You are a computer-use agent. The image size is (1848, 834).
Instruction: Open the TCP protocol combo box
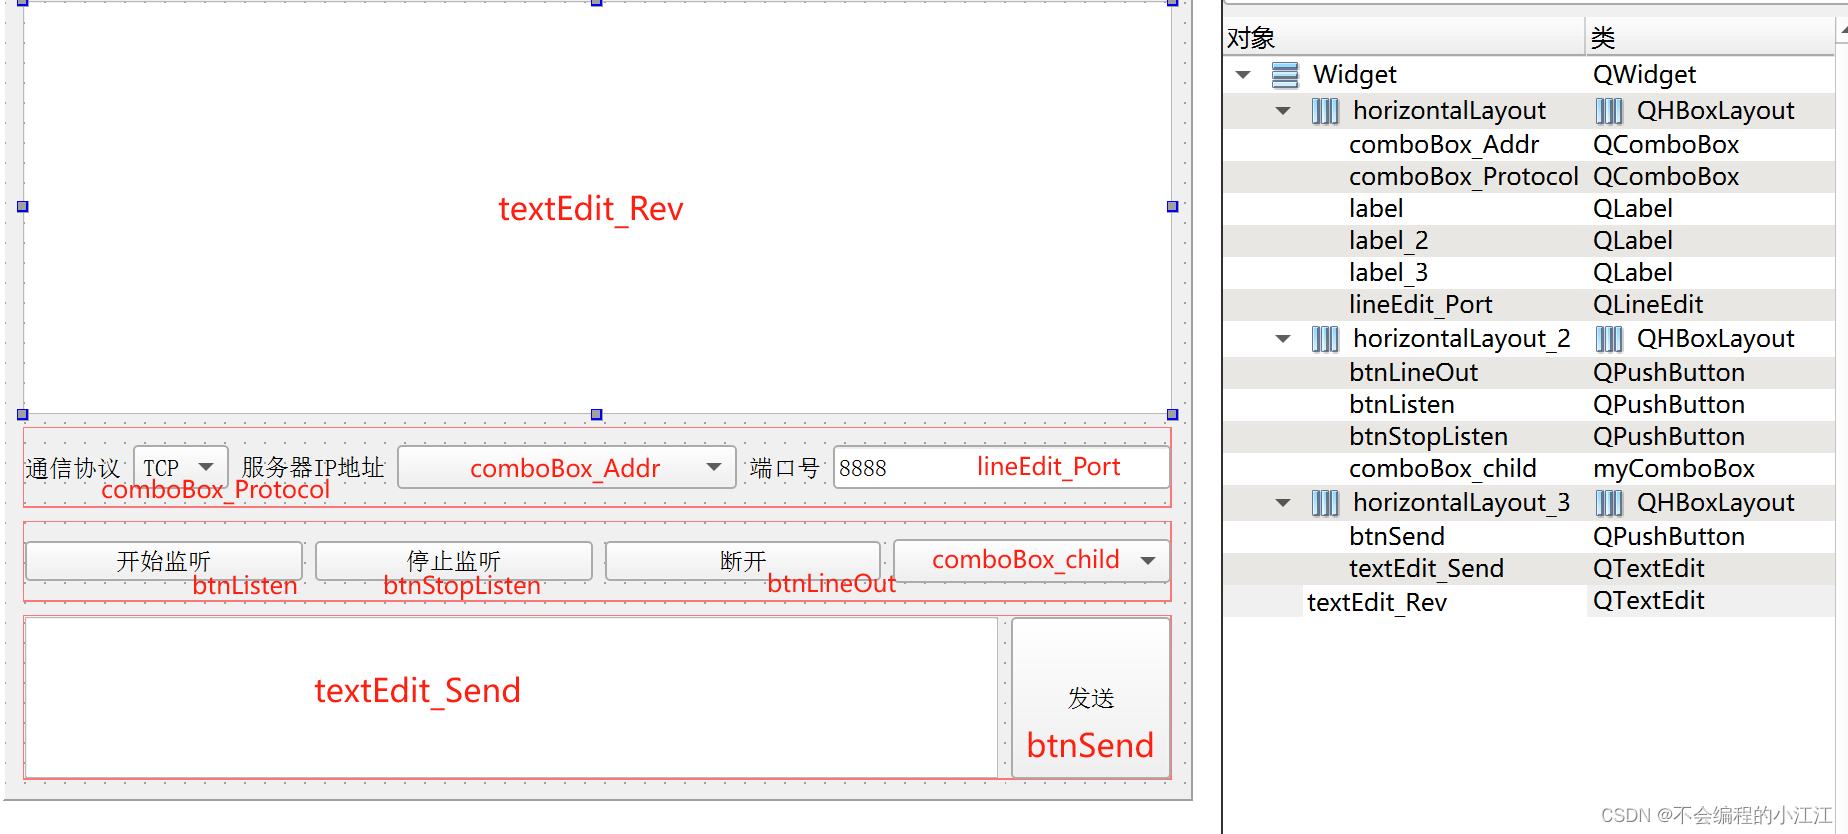pos(181,467)
